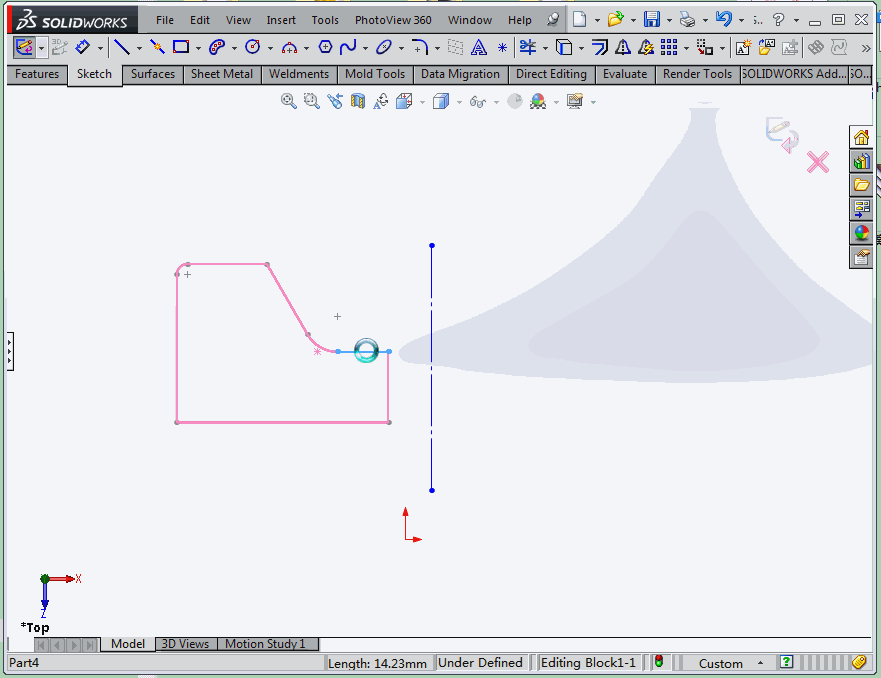Screen dimensions: 881x678
Task: Click Zoom to Area icon
Action: tap(311, 101)
